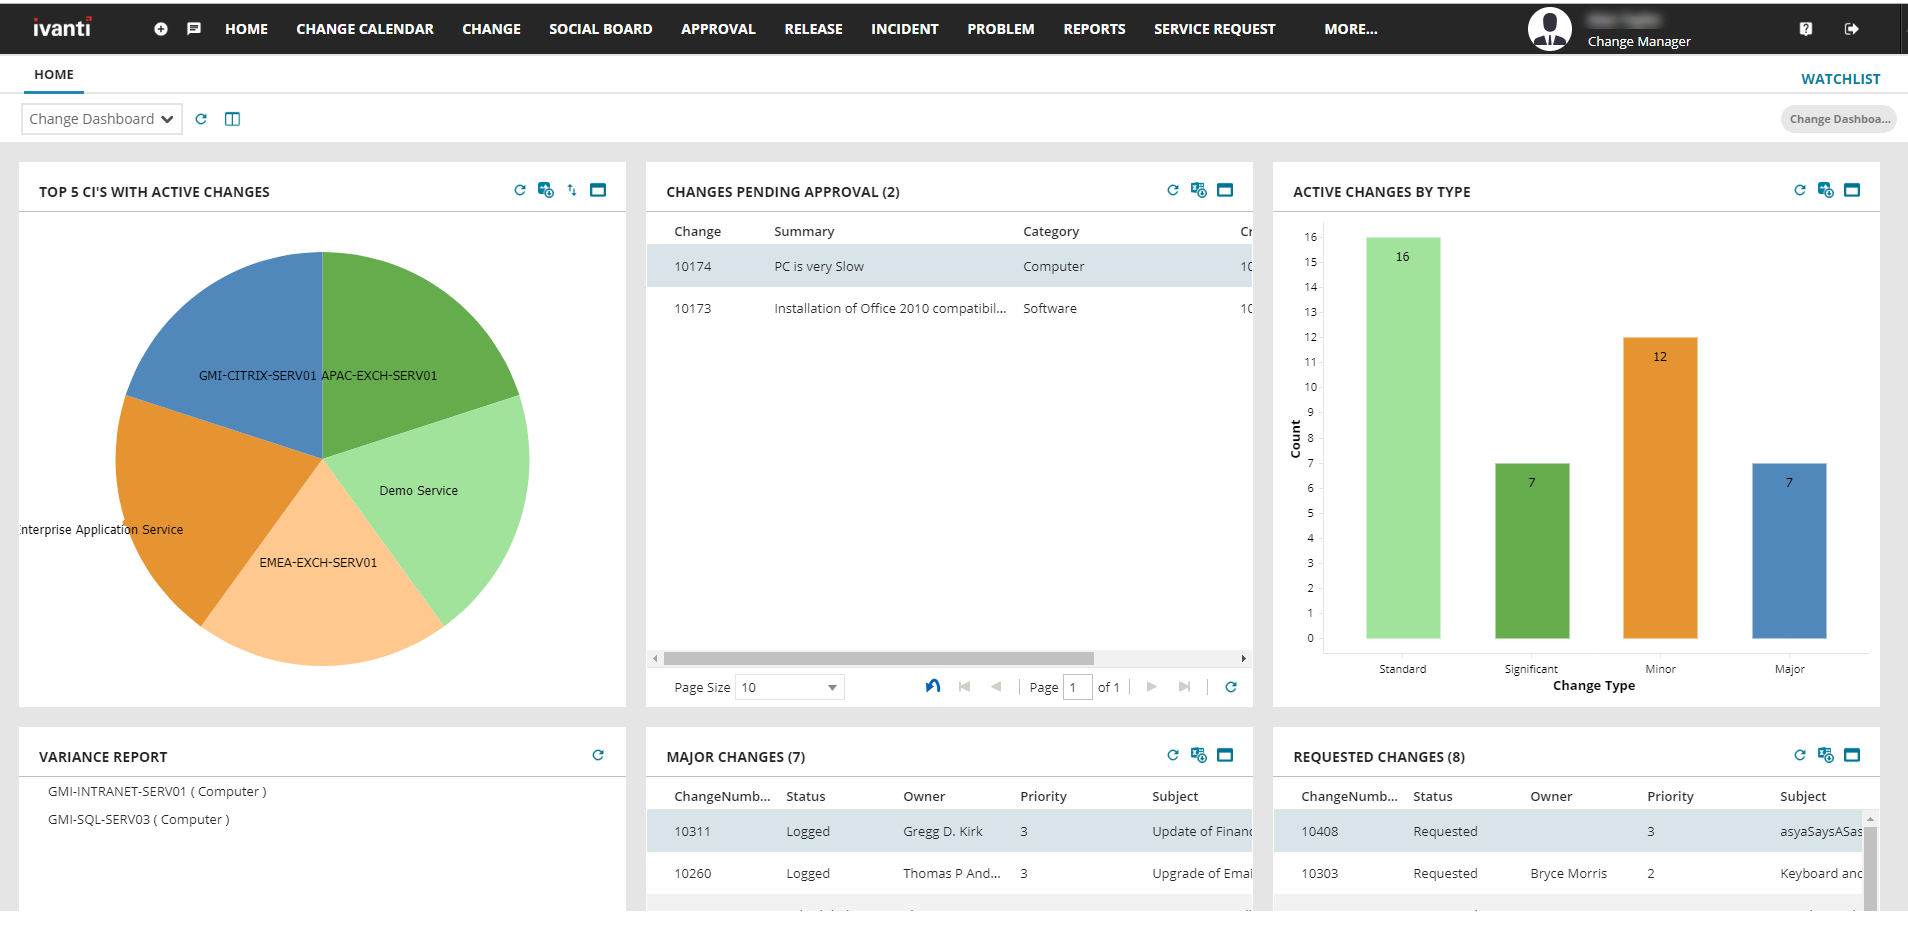Click the WATCHLIST link
Image resolution: width=1908 pixels, height=939 pixels.
[1840, 79]
